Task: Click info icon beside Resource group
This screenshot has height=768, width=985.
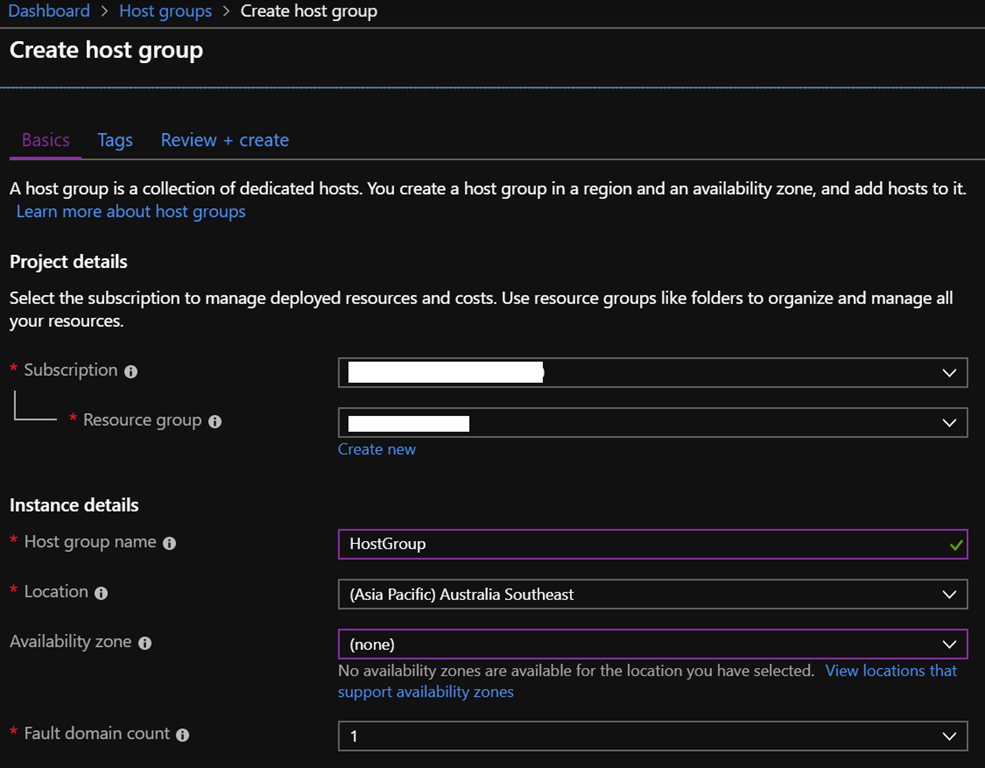Action: click(215, 422)
